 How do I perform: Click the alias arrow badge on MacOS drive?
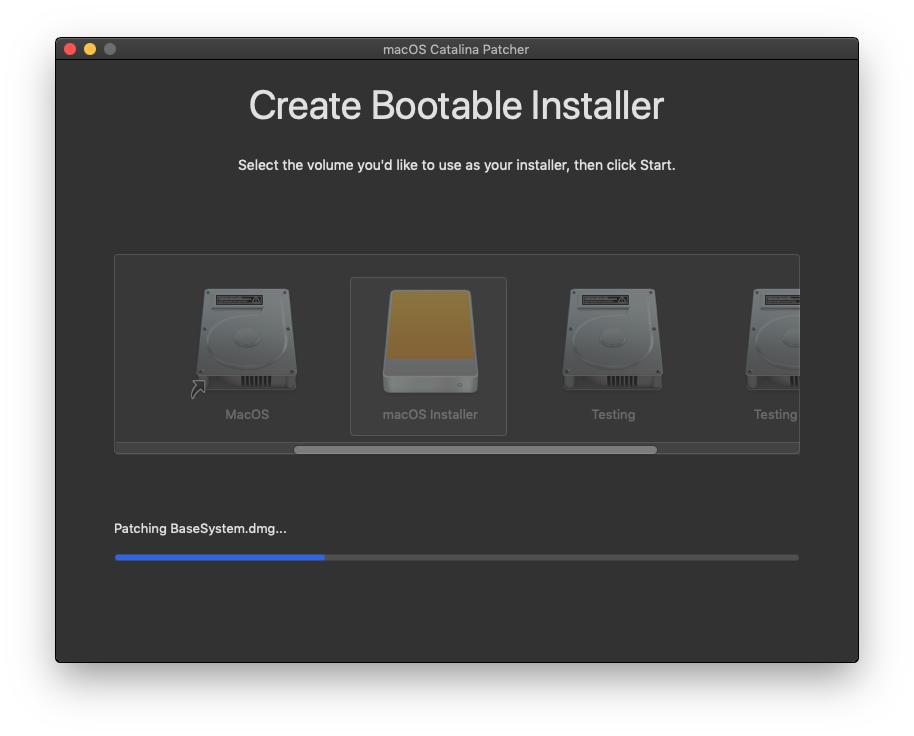(x=198, y=389)
